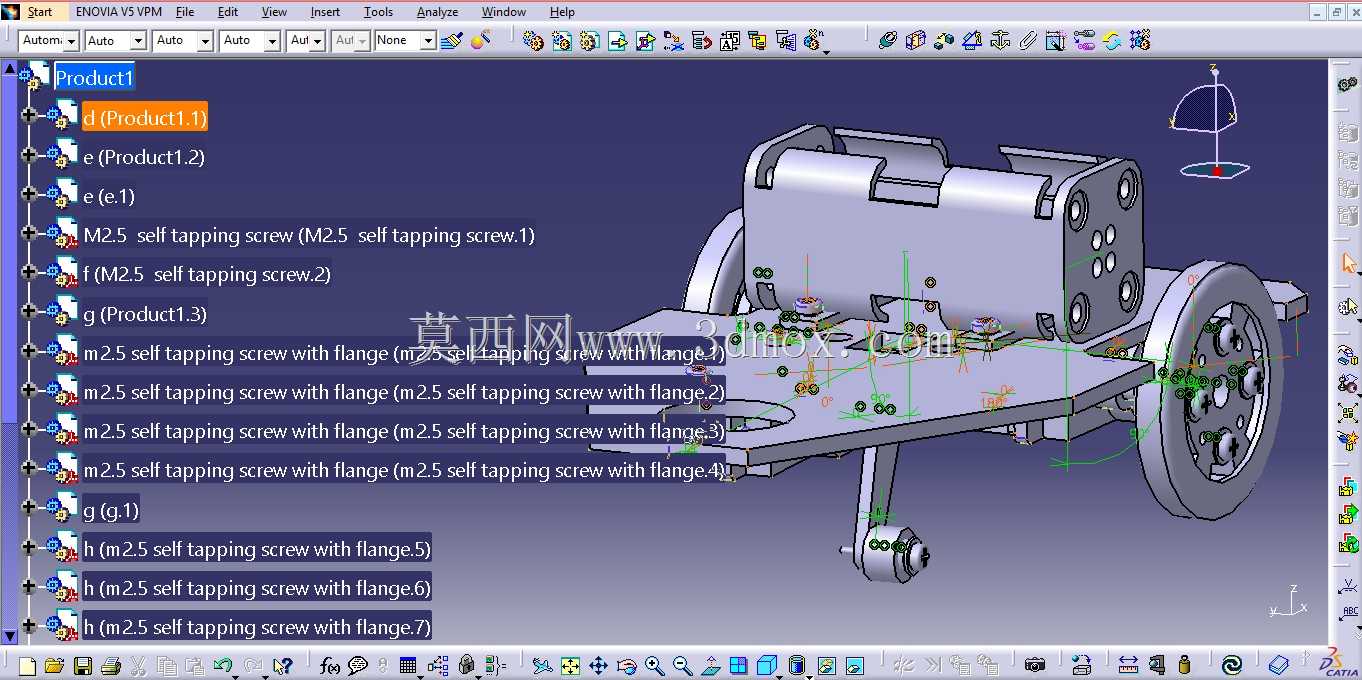This screenshot has width=1362, height=680.
Task: Click the Measure Between icon
Action: click(x=1128, y=665)
